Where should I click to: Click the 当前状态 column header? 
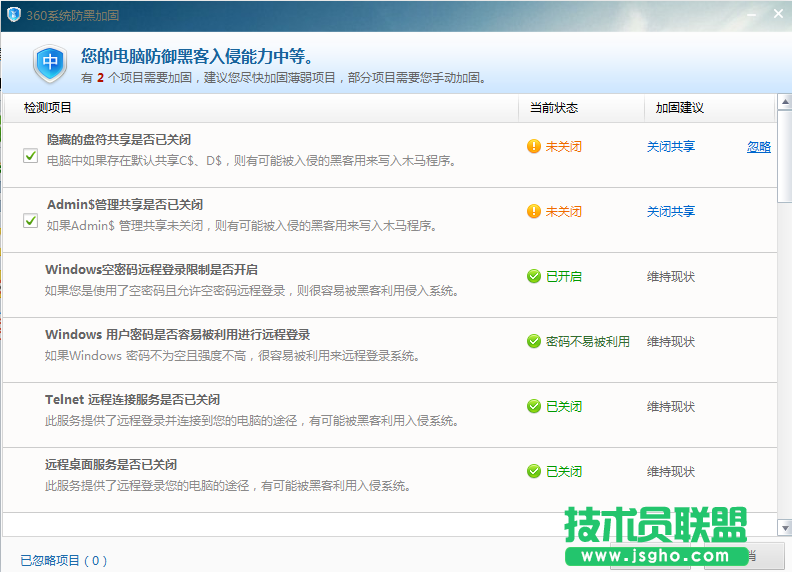[x=553, y=108]
